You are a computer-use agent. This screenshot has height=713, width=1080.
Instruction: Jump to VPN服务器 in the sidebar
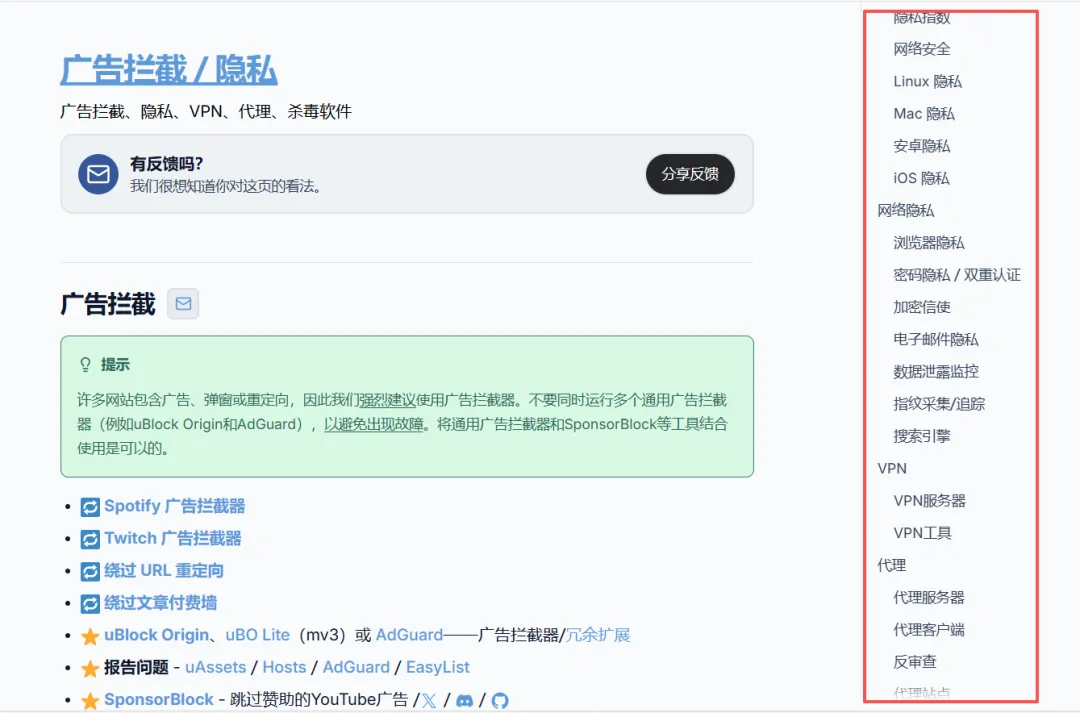pos(930,502)
